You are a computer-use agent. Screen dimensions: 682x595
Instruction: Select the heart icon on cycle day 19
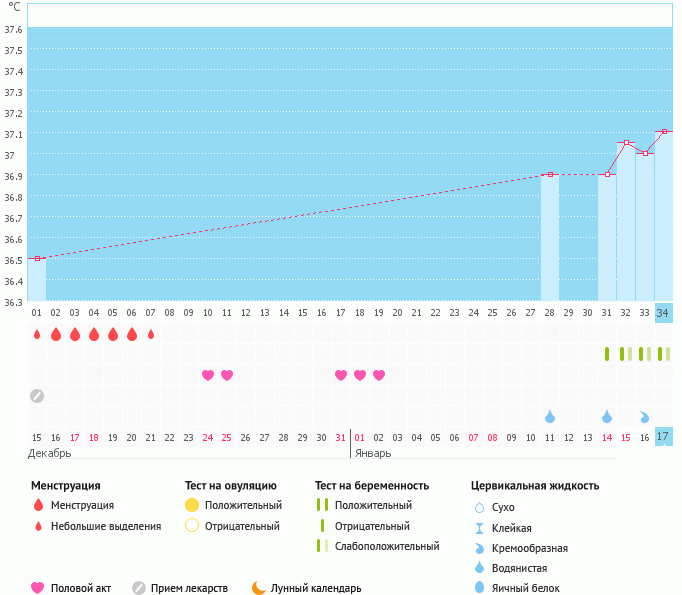coord(379,375)
